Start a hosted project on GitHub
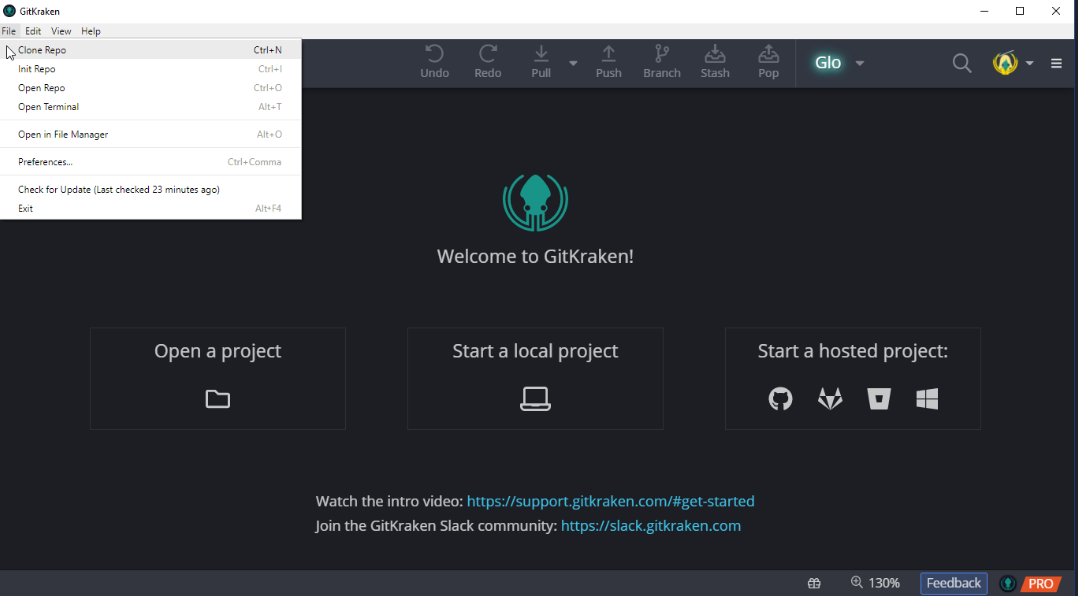The width and height of the screenshot is (1078, 596). pos(780,399)
